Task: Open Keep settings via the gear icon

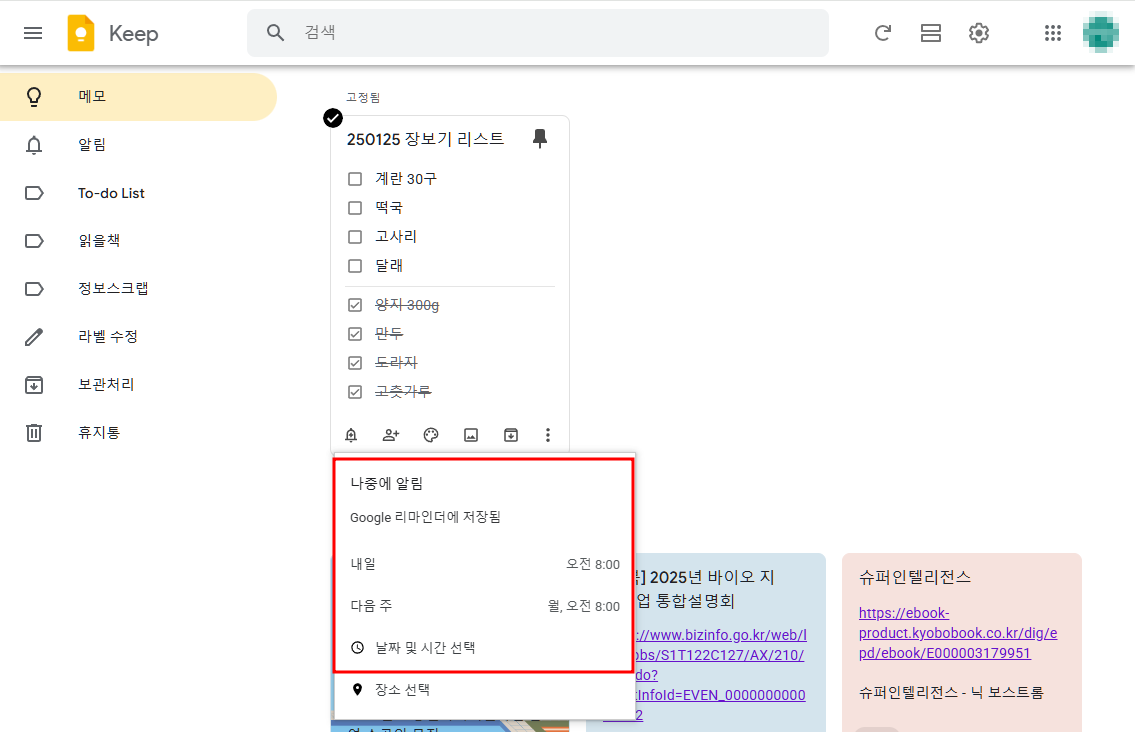Action: (x=978, y=32)
